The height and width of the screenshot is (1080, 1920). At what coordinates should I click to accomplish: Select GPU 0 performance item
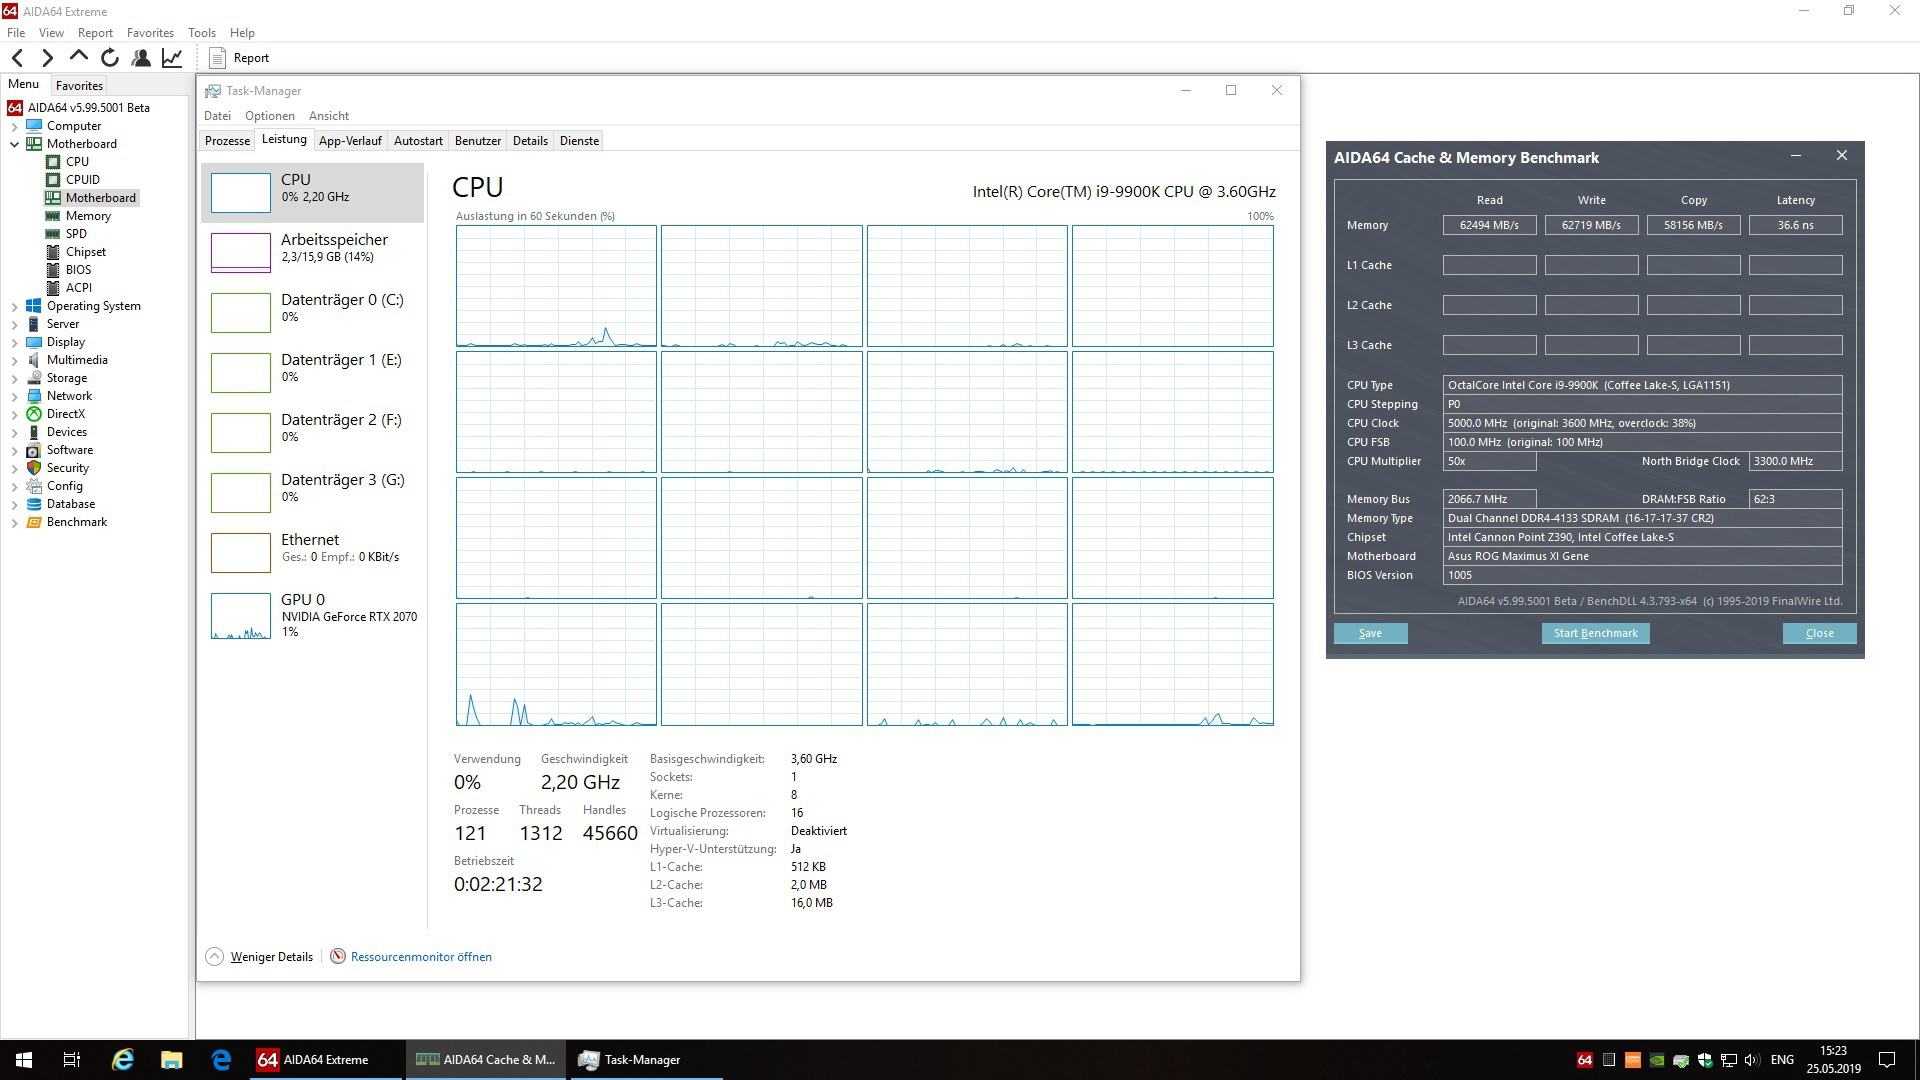tap(313, 616)
